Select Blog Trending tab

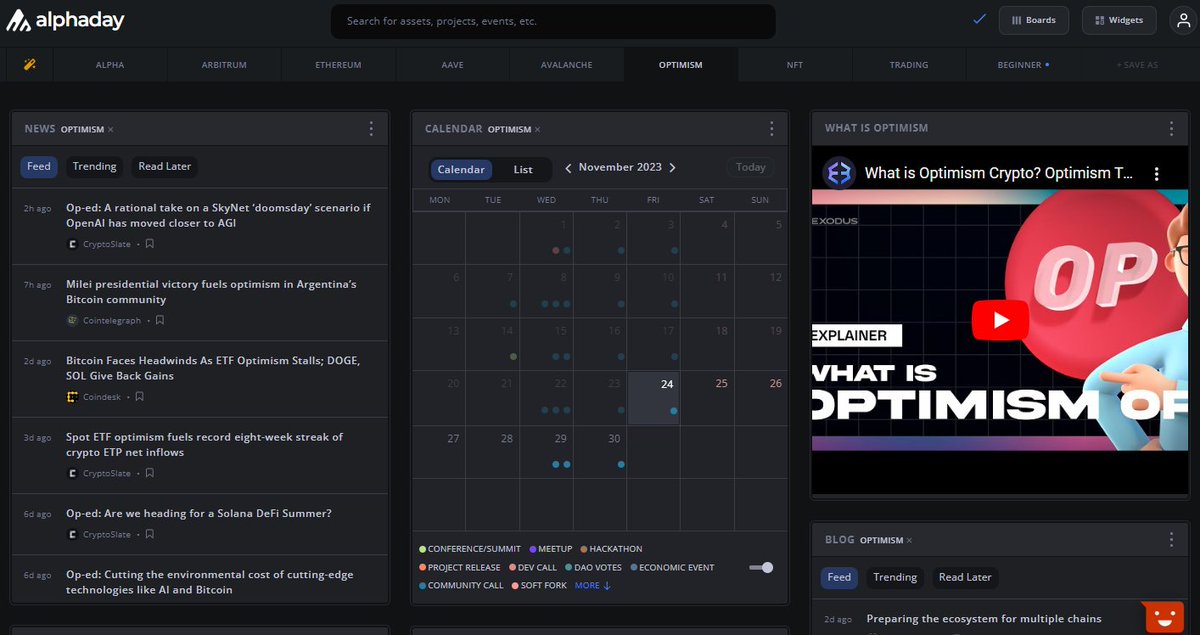[895, 578]
